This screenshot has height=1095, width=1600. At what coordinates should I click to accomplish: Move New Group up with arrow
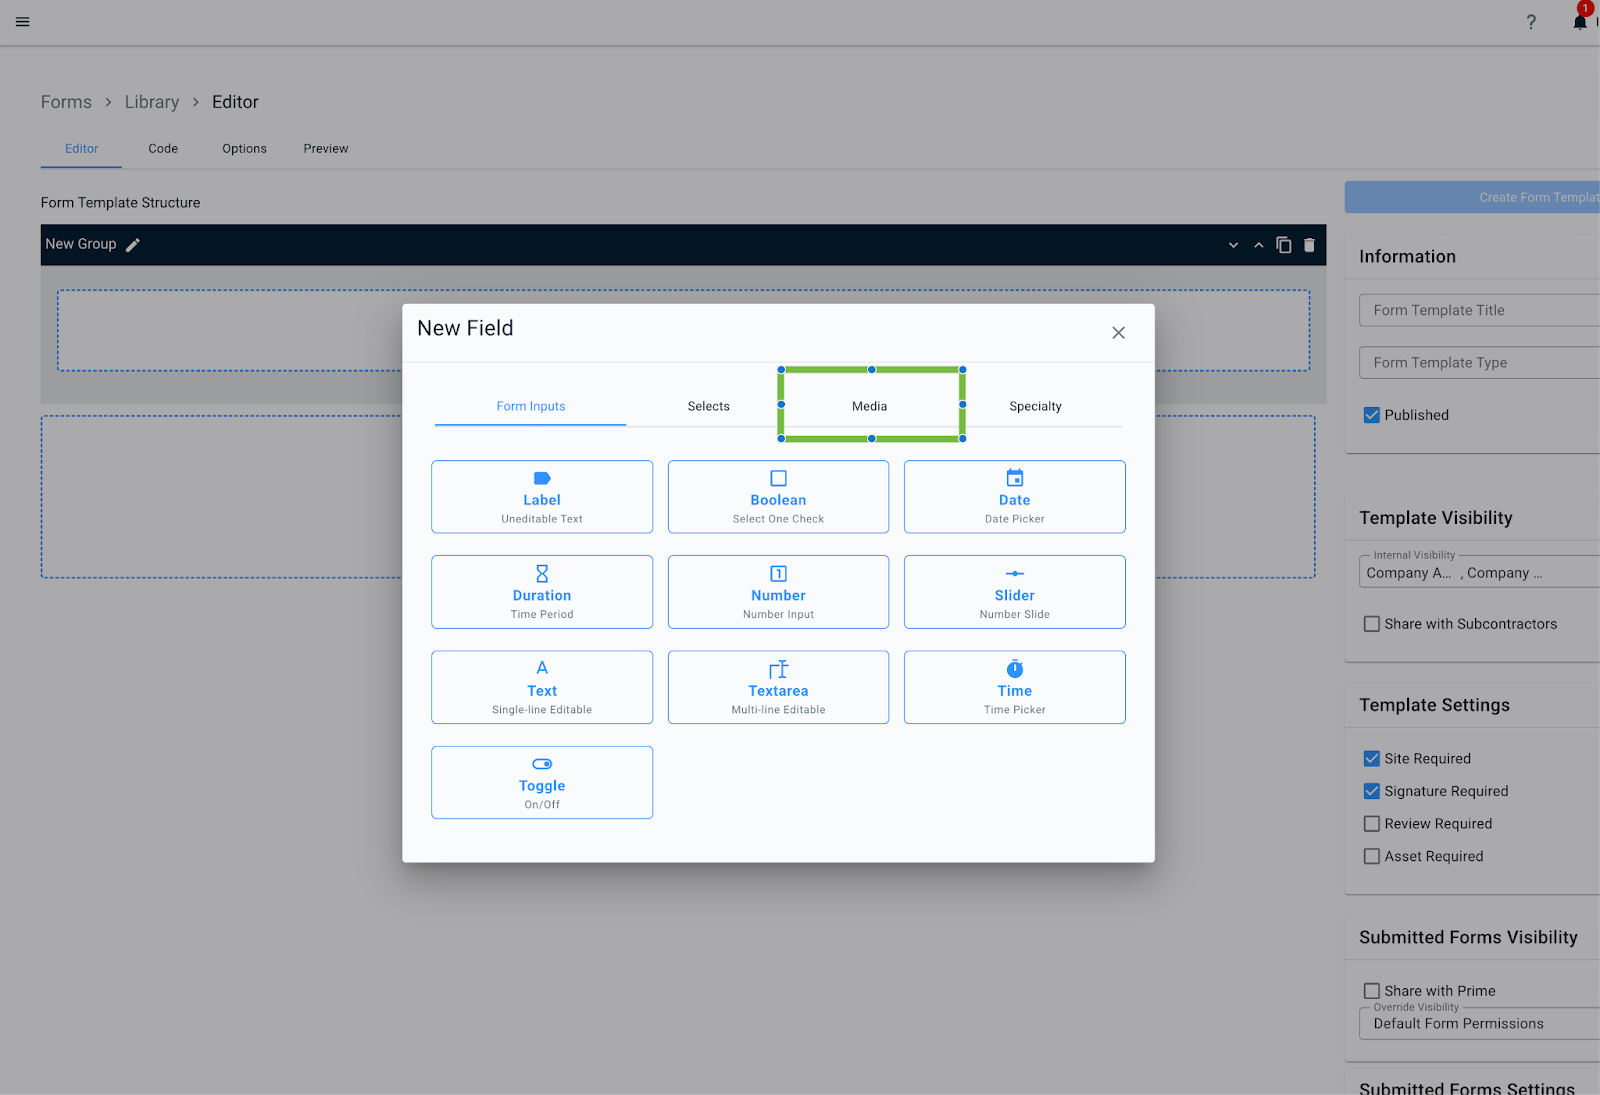[1259, 245]
